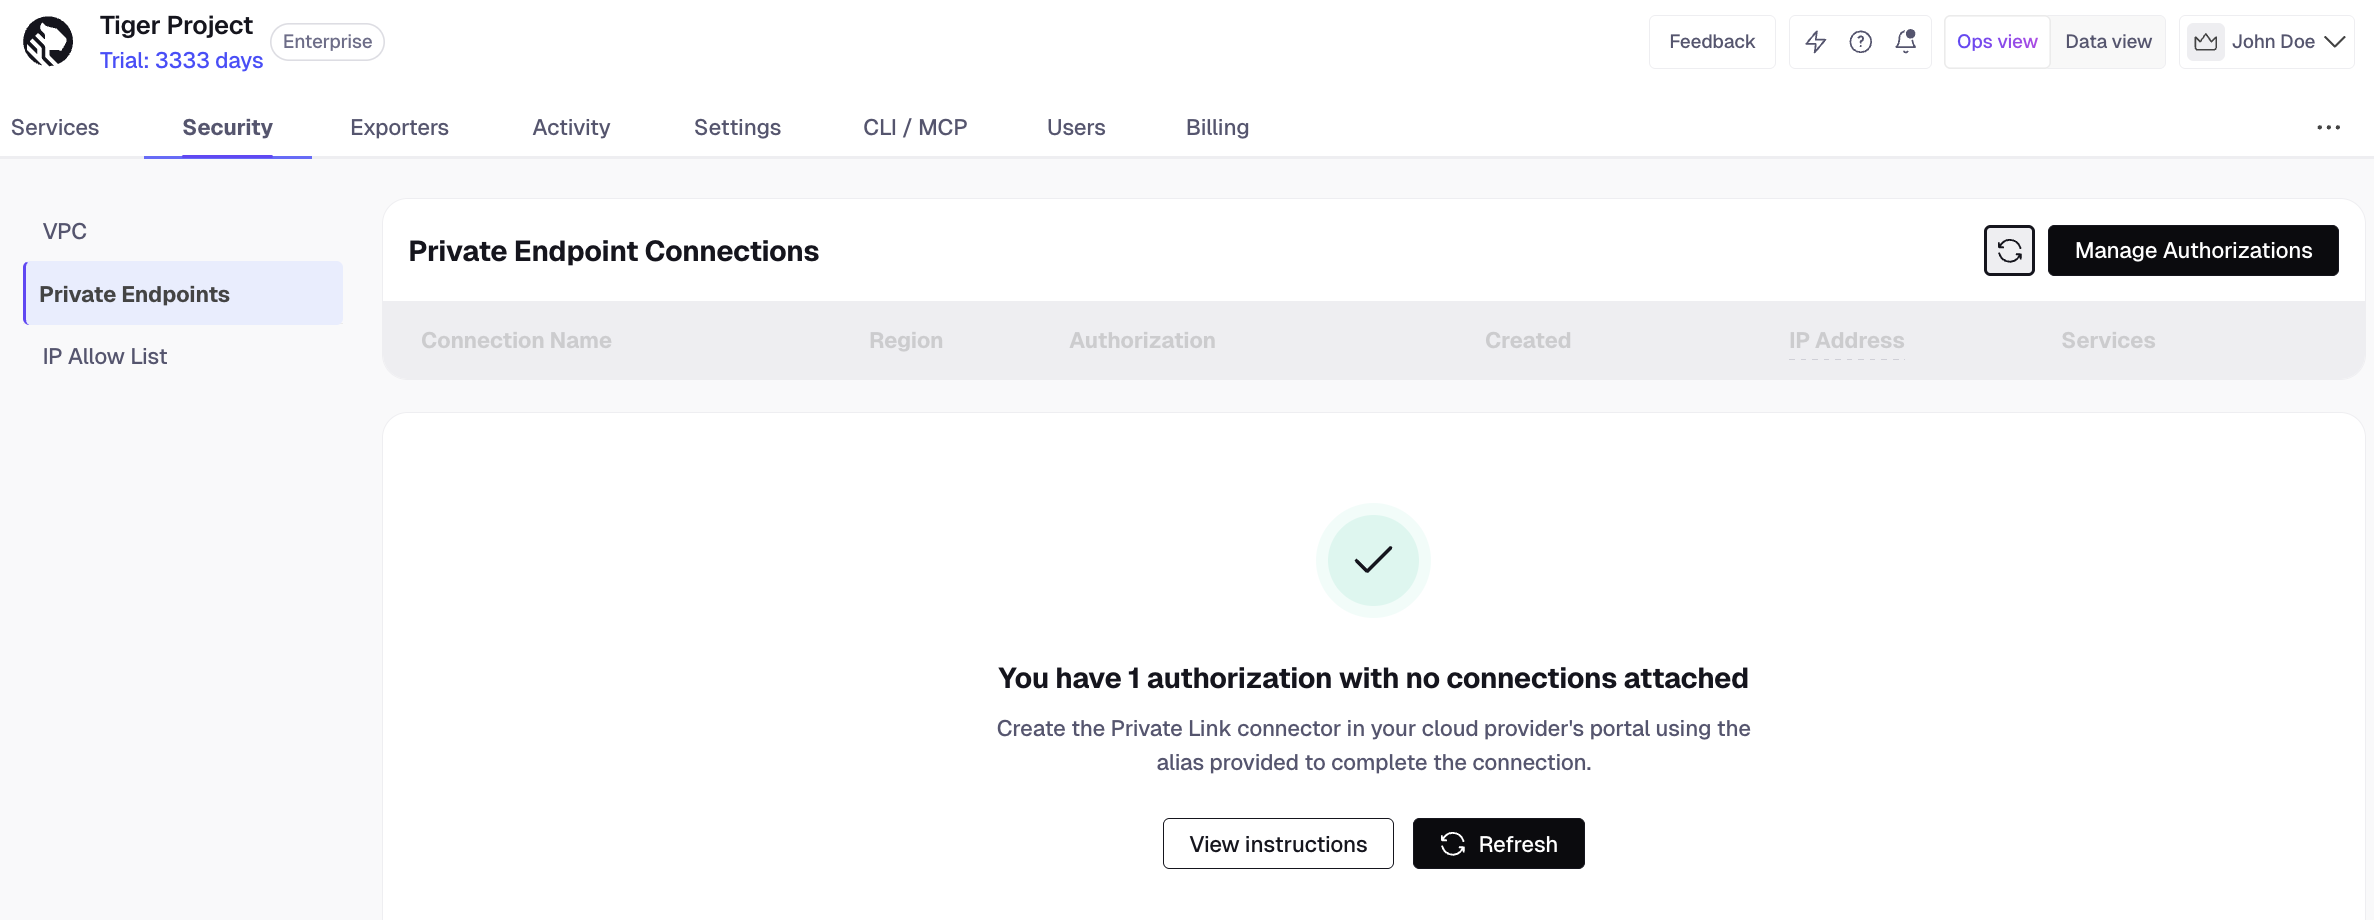
Task: Select VPC in the Security sidebar
Action: pyautogui.click(x=64, y=230)
